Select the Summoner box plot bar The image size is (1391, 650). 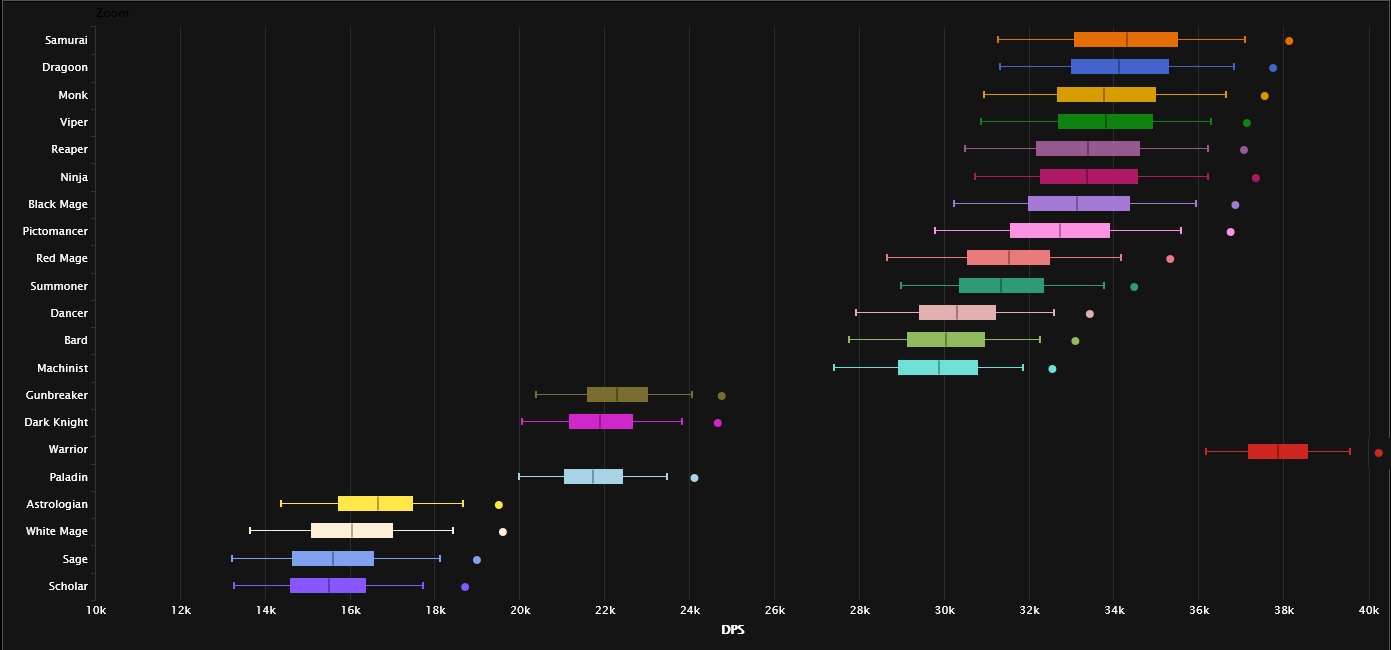tap(1001, 286)
